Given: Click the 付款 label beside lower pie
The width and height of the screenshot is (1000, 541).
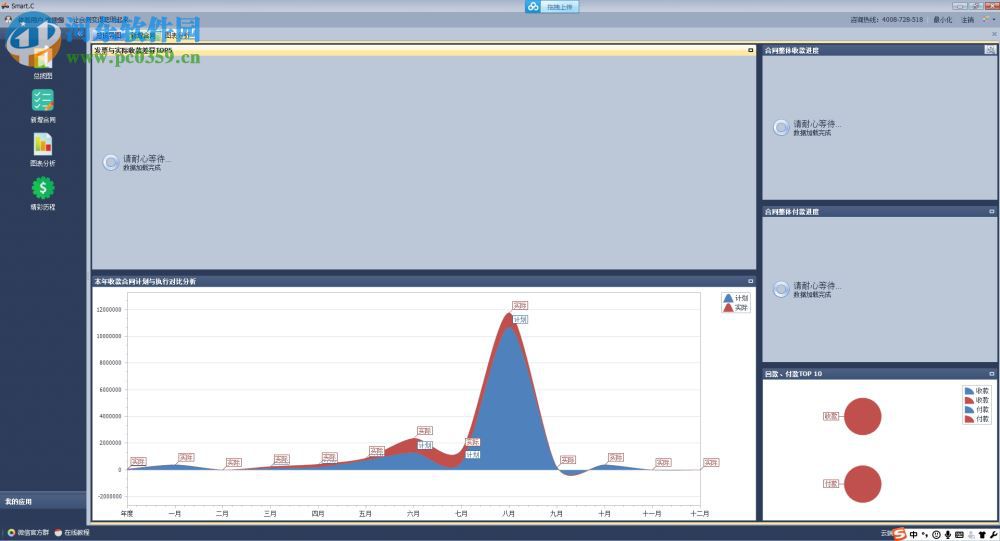Looking at the screenshot, I should tap(830, 484).
